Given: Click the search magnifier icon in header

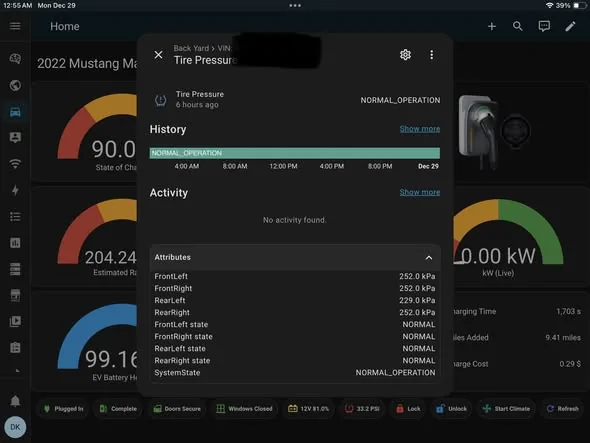Looking at the screenshot, I should [518, 26].
